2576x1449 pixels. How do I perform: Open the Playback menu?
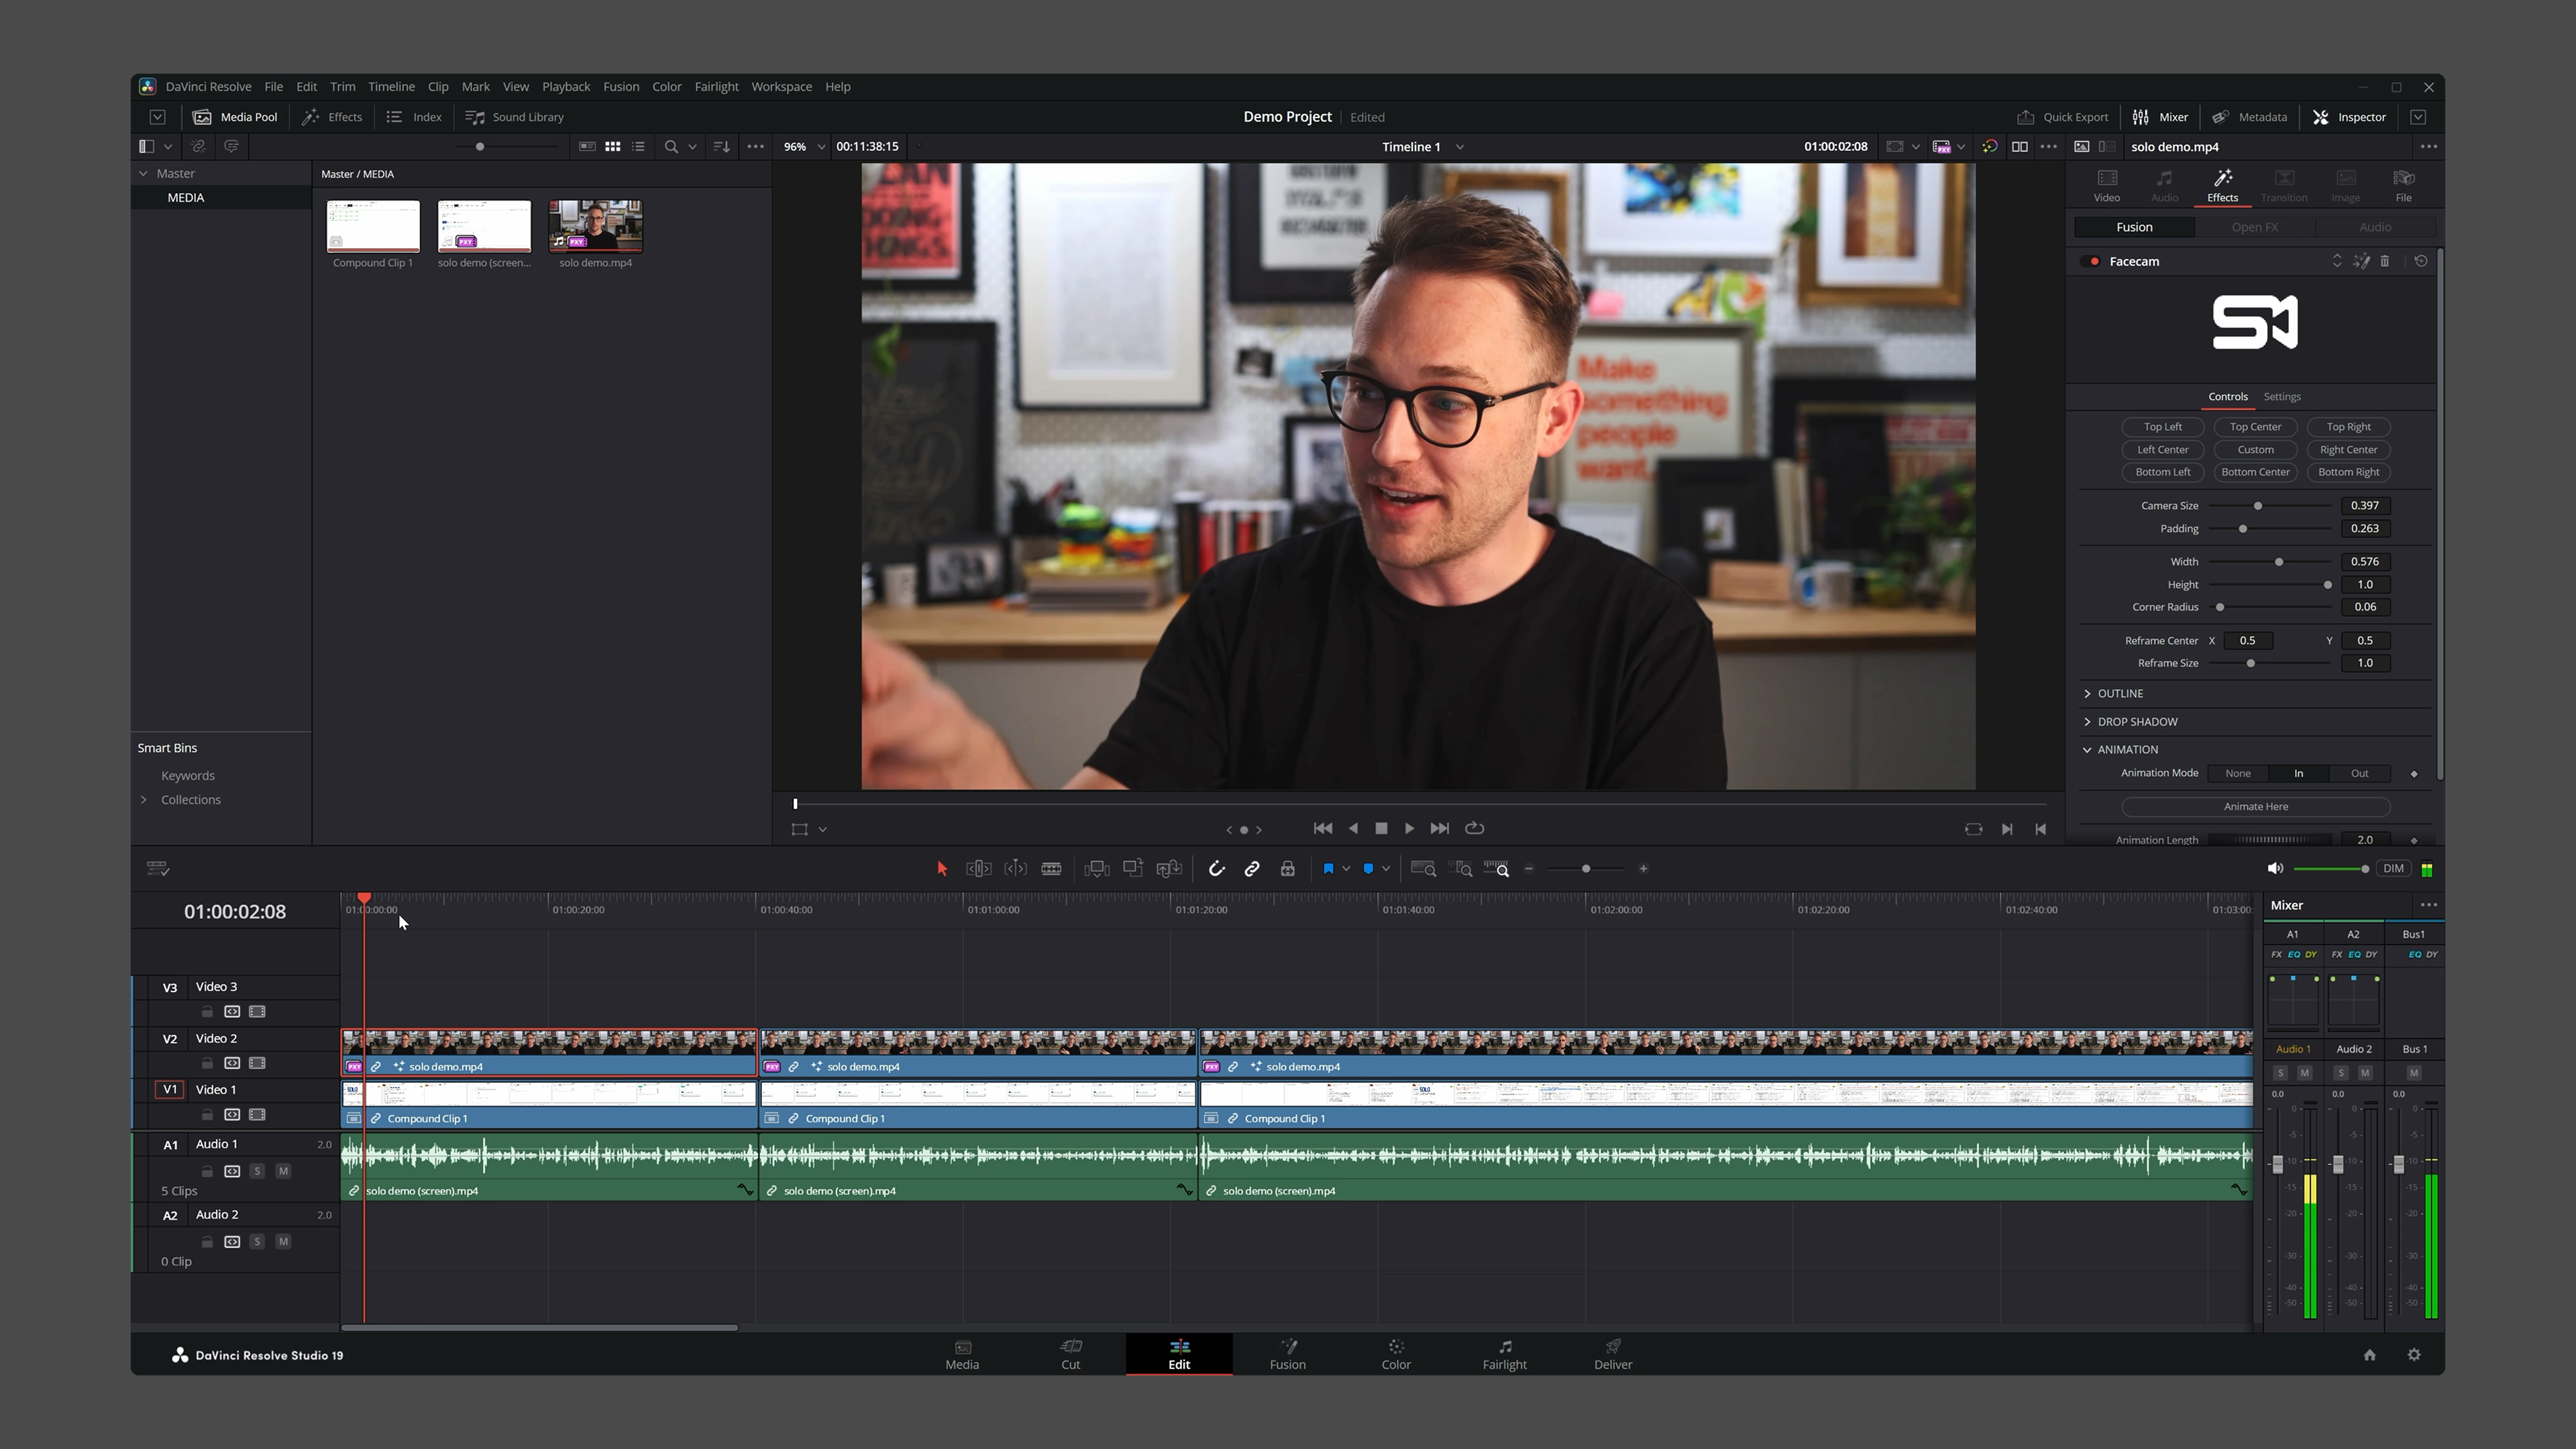point(566,87)
